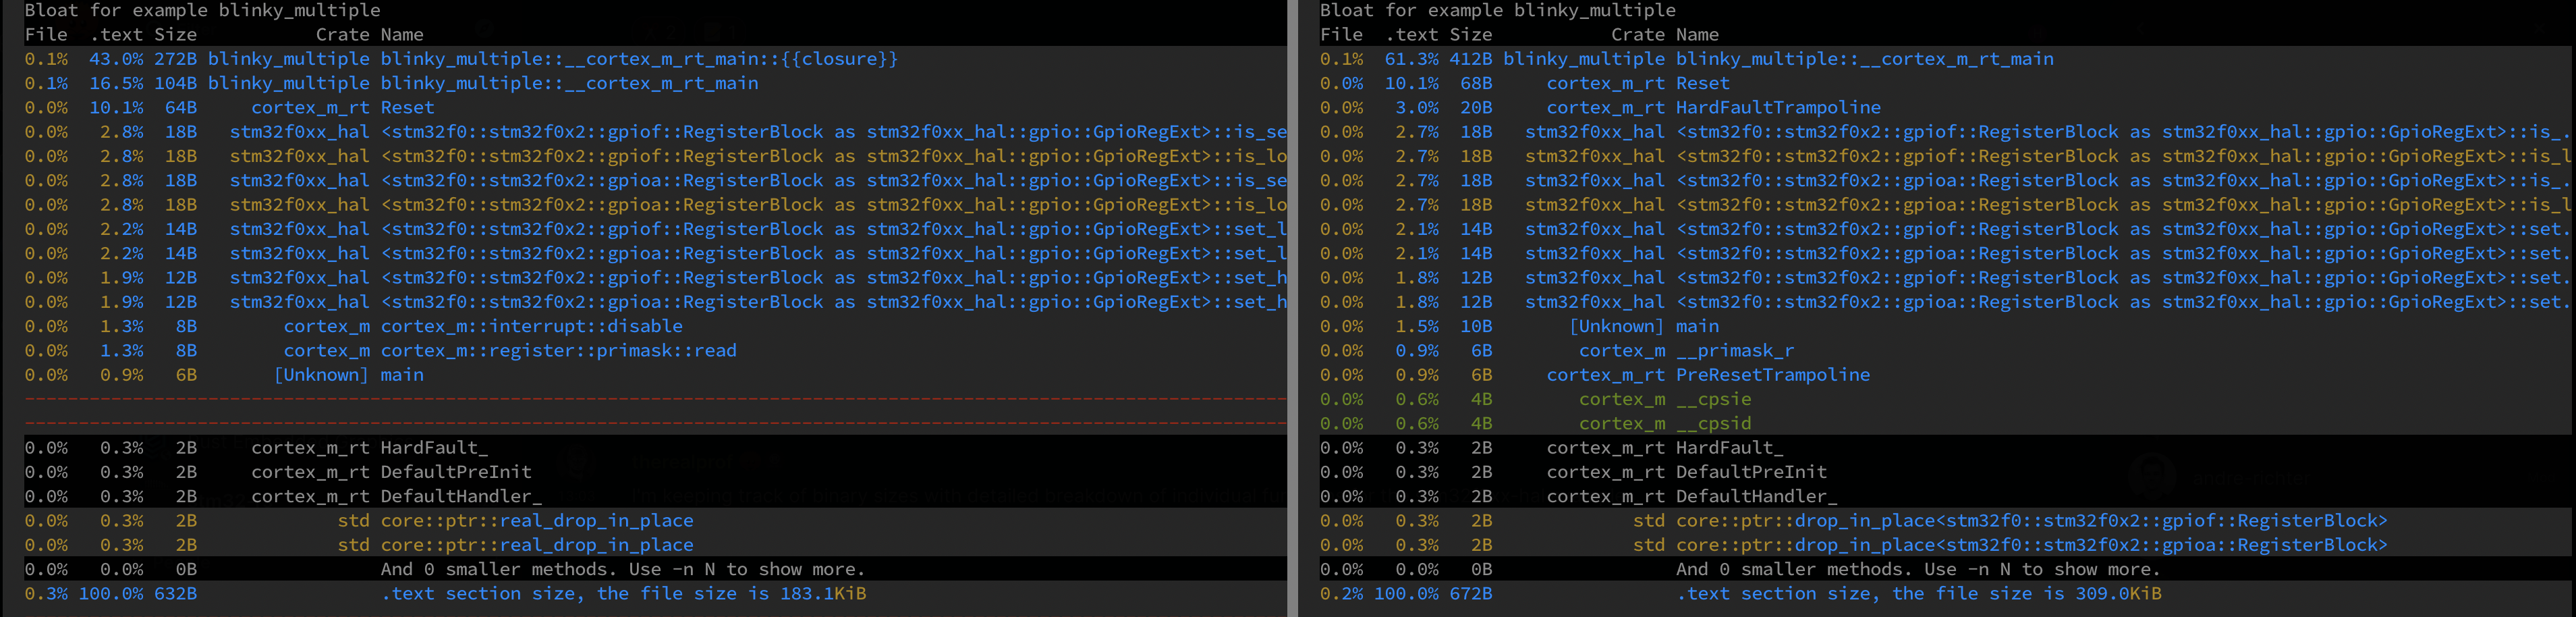
Task: Click the right pane 'Bloat for example' title
Action: click(x=1497, y=10)
